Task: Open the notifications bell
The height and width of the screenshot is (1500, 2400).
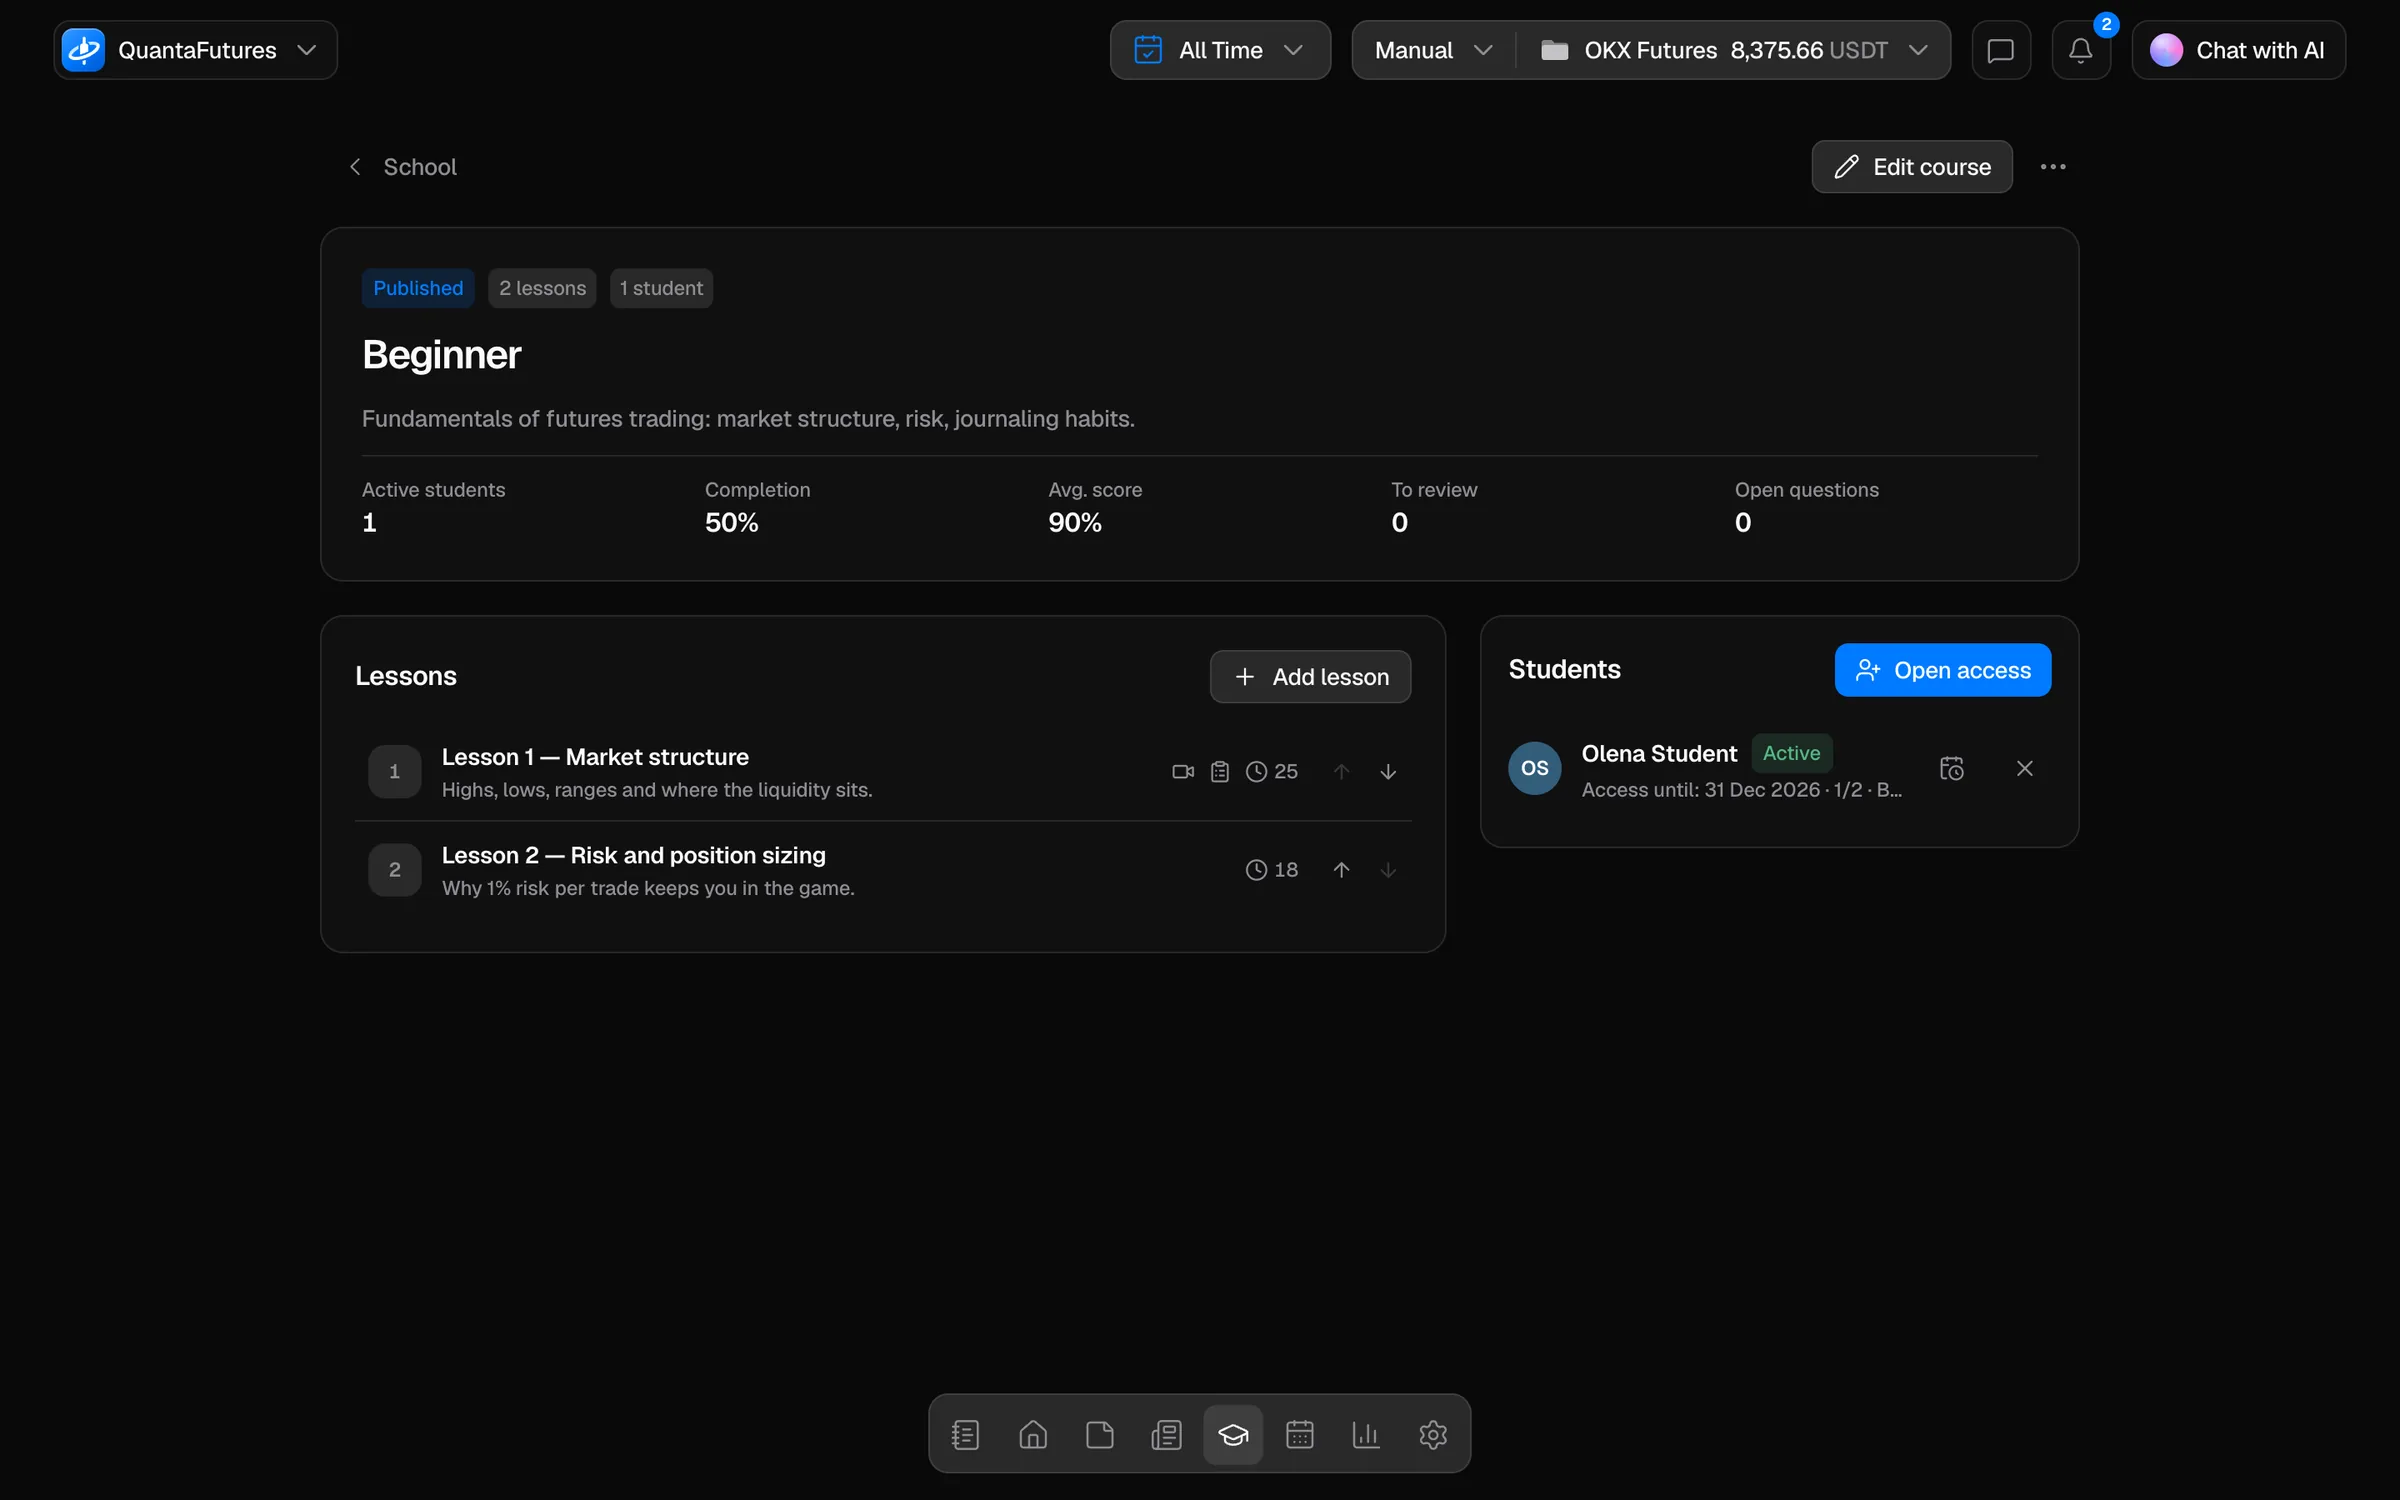Action: [2081, 50]
